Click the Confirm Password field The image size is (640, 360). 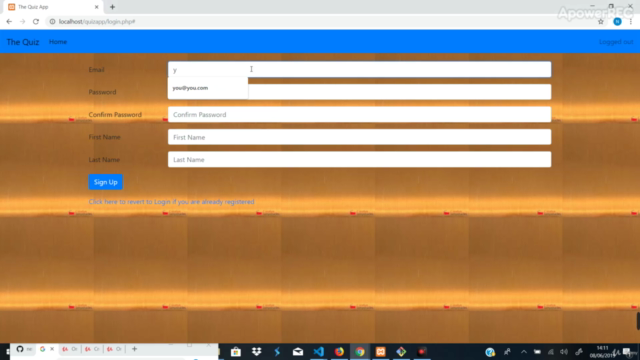pos(359,115)
